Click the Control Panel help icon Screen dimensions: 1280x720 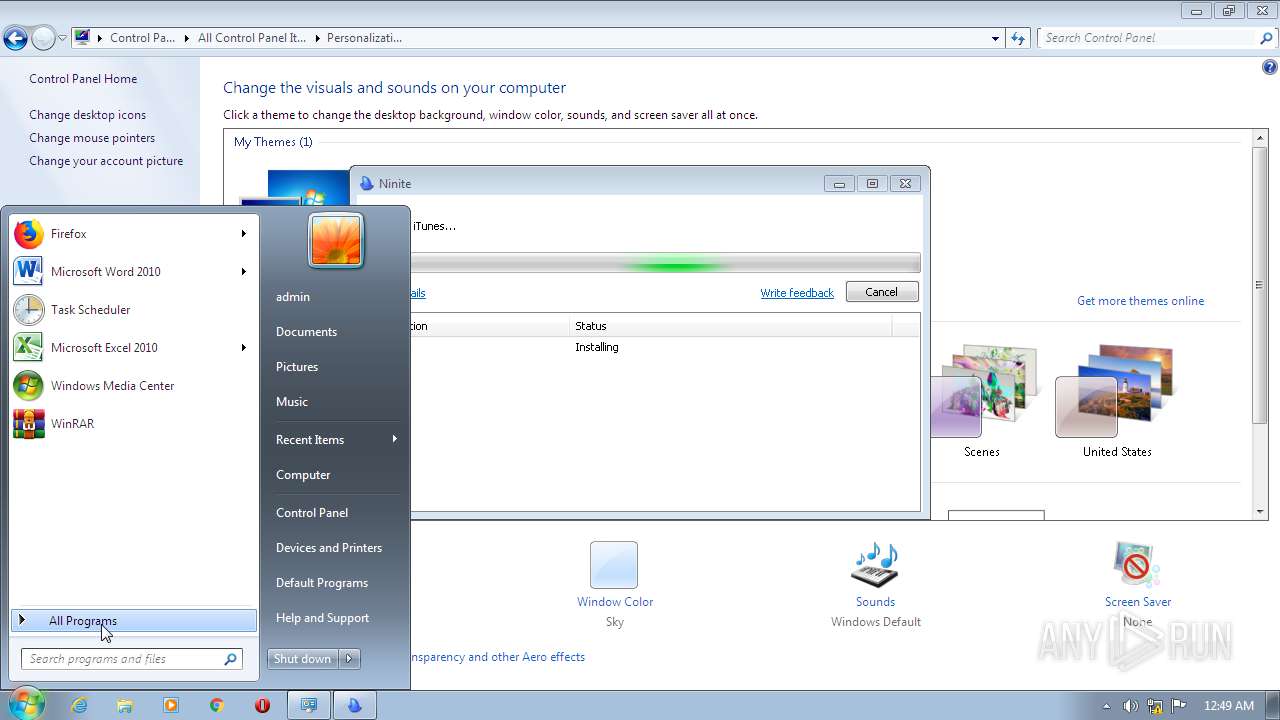coord(1269,68)
